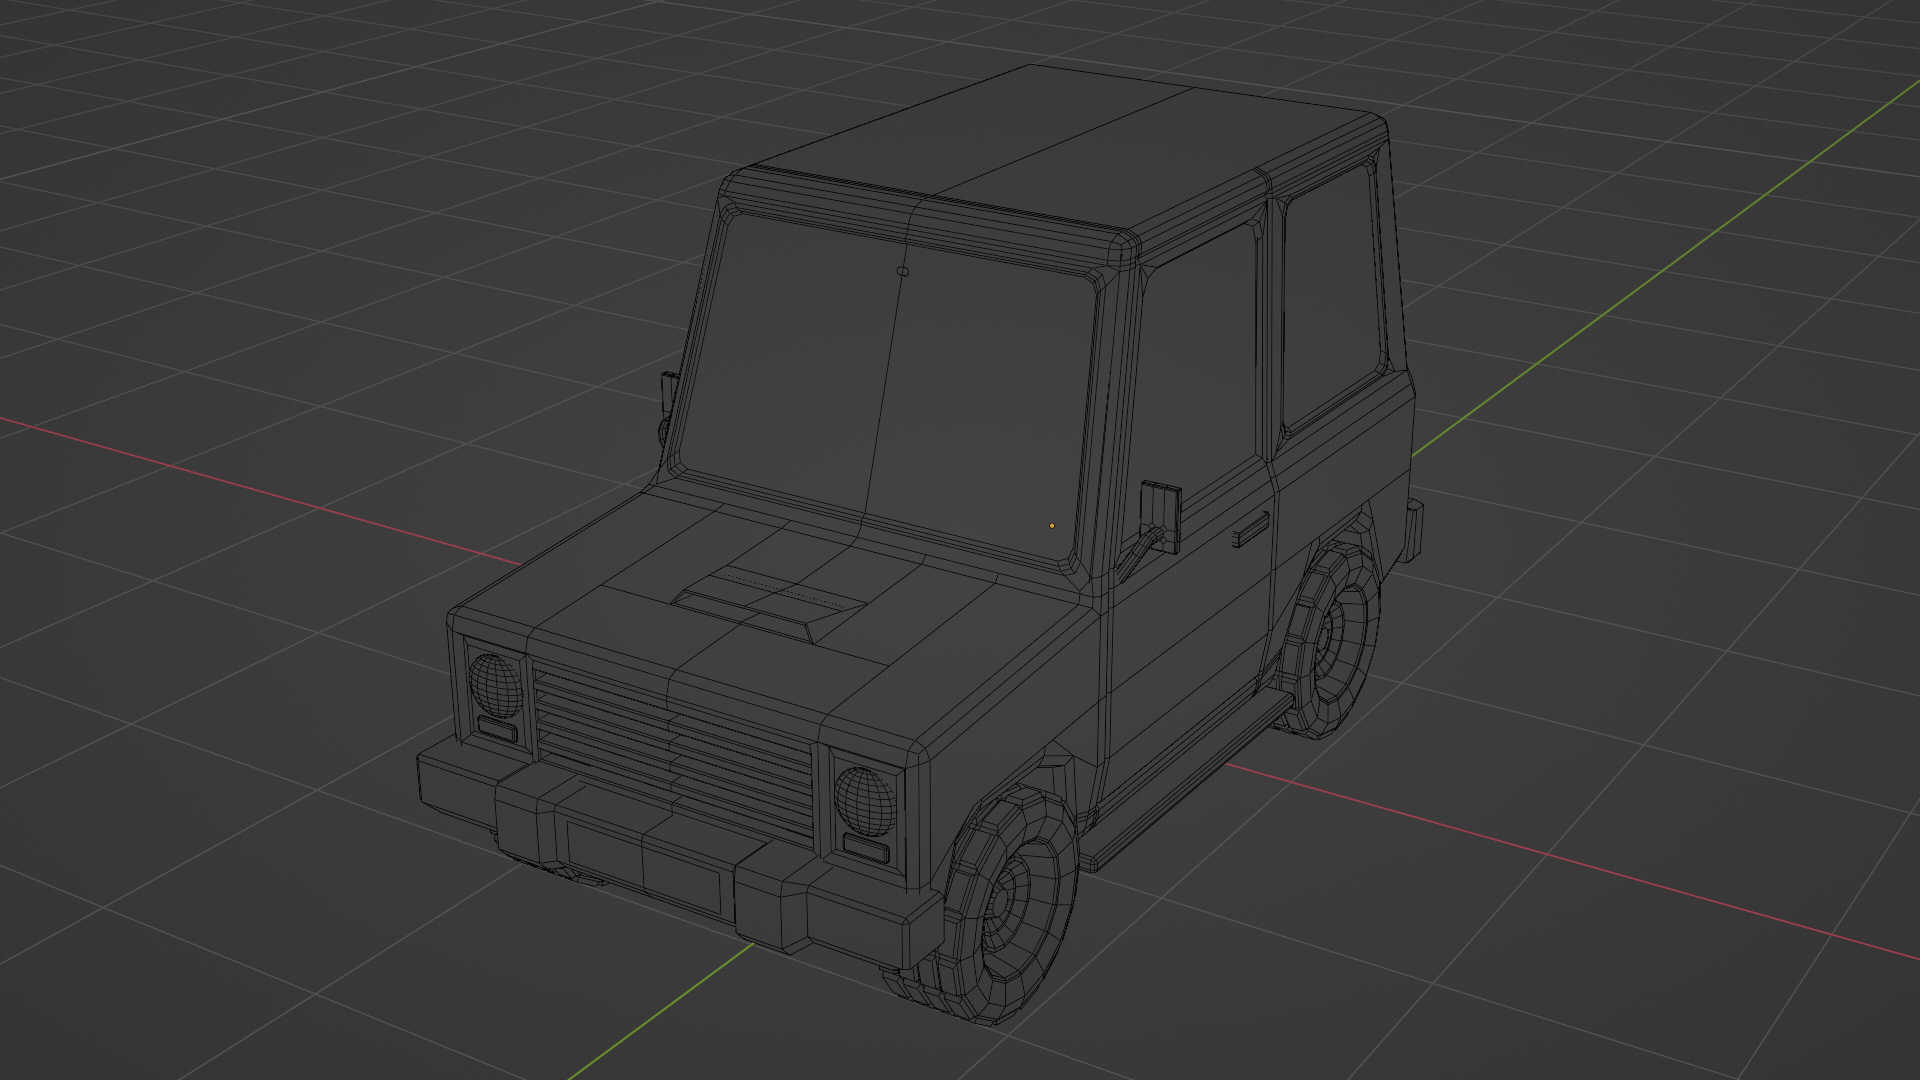Click the small circle atop the windshield

(903, 271)
